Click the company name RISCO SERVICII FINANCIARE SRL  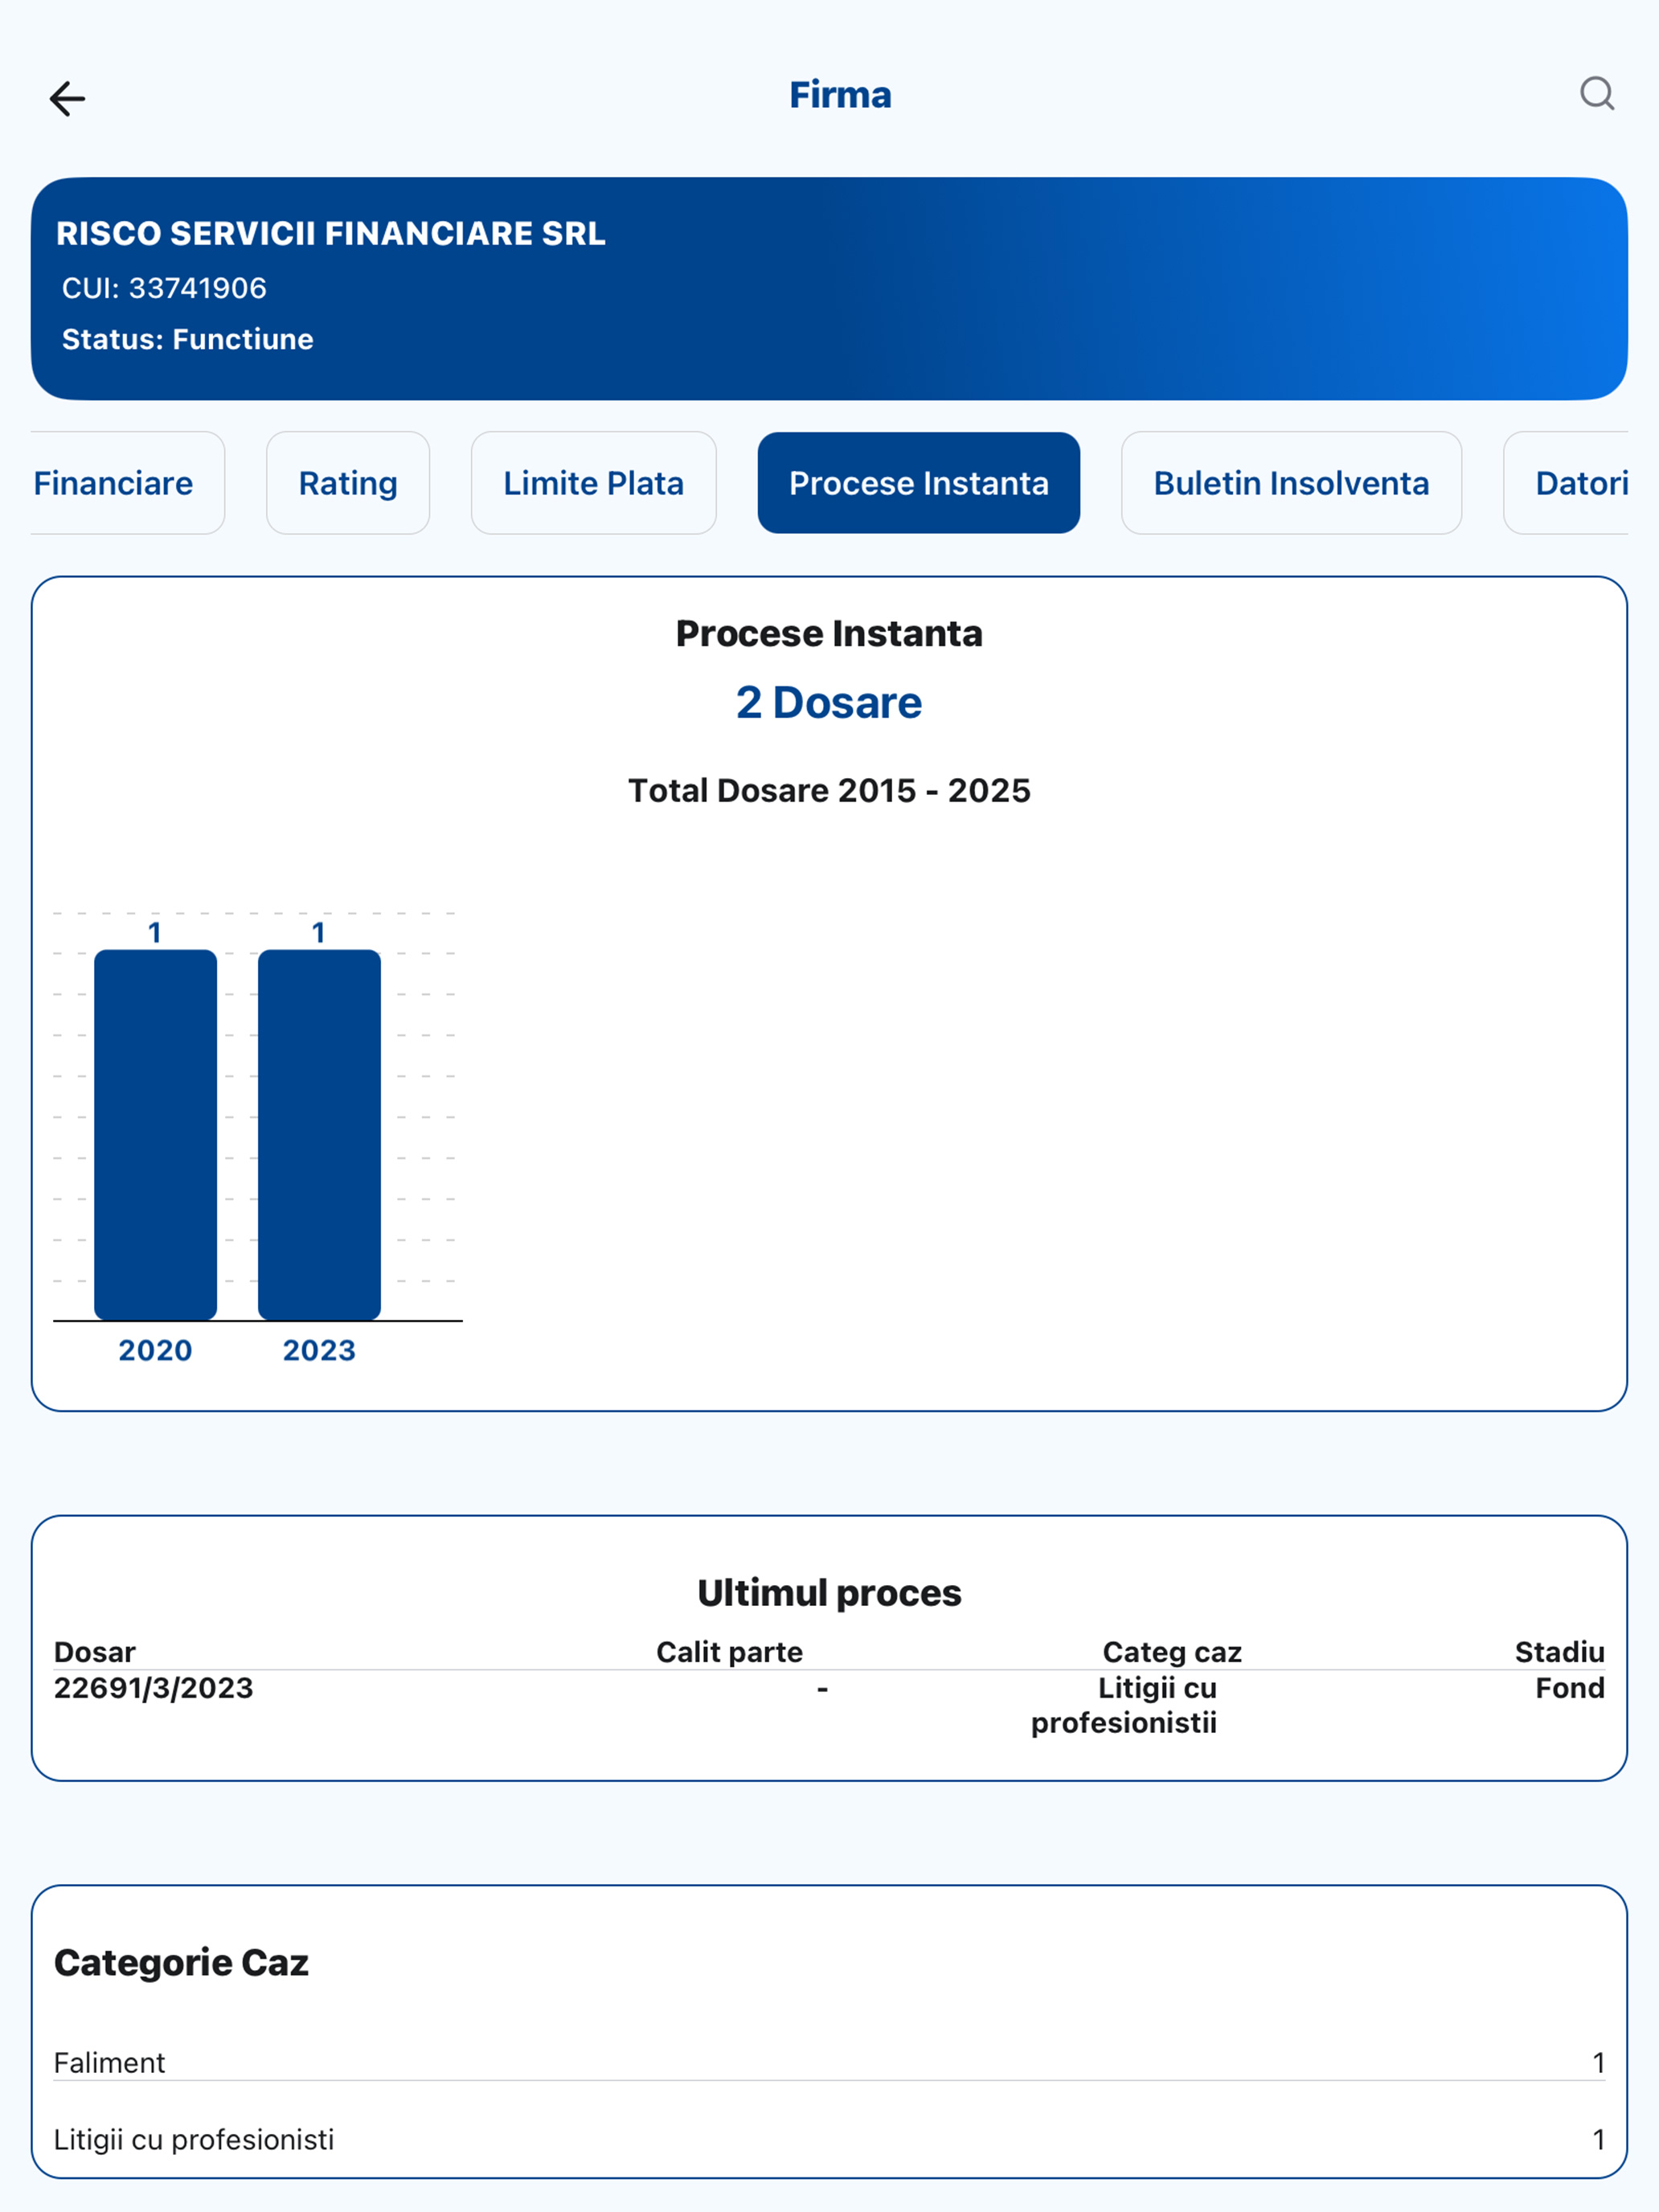[330, 233]
